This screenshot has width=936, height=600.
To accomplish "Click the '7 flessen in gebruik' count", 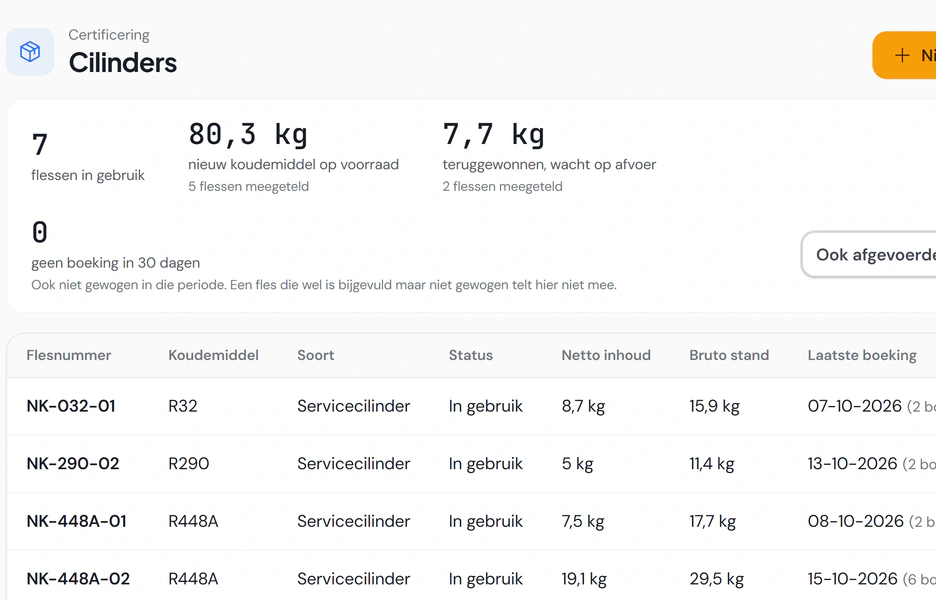I will pyautogui.click(x=88, y=158).
